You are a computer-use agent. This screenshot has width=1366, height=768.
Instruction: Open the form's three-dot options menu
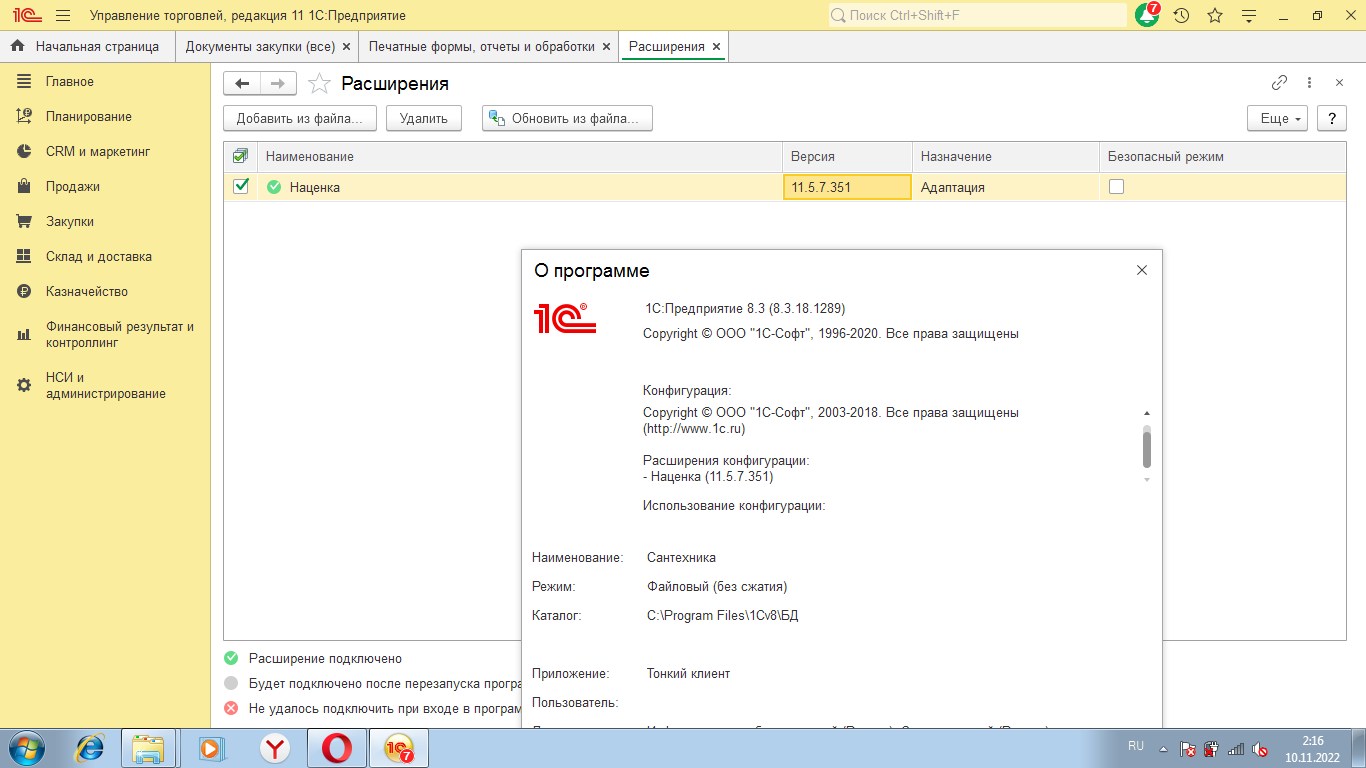1310,83
